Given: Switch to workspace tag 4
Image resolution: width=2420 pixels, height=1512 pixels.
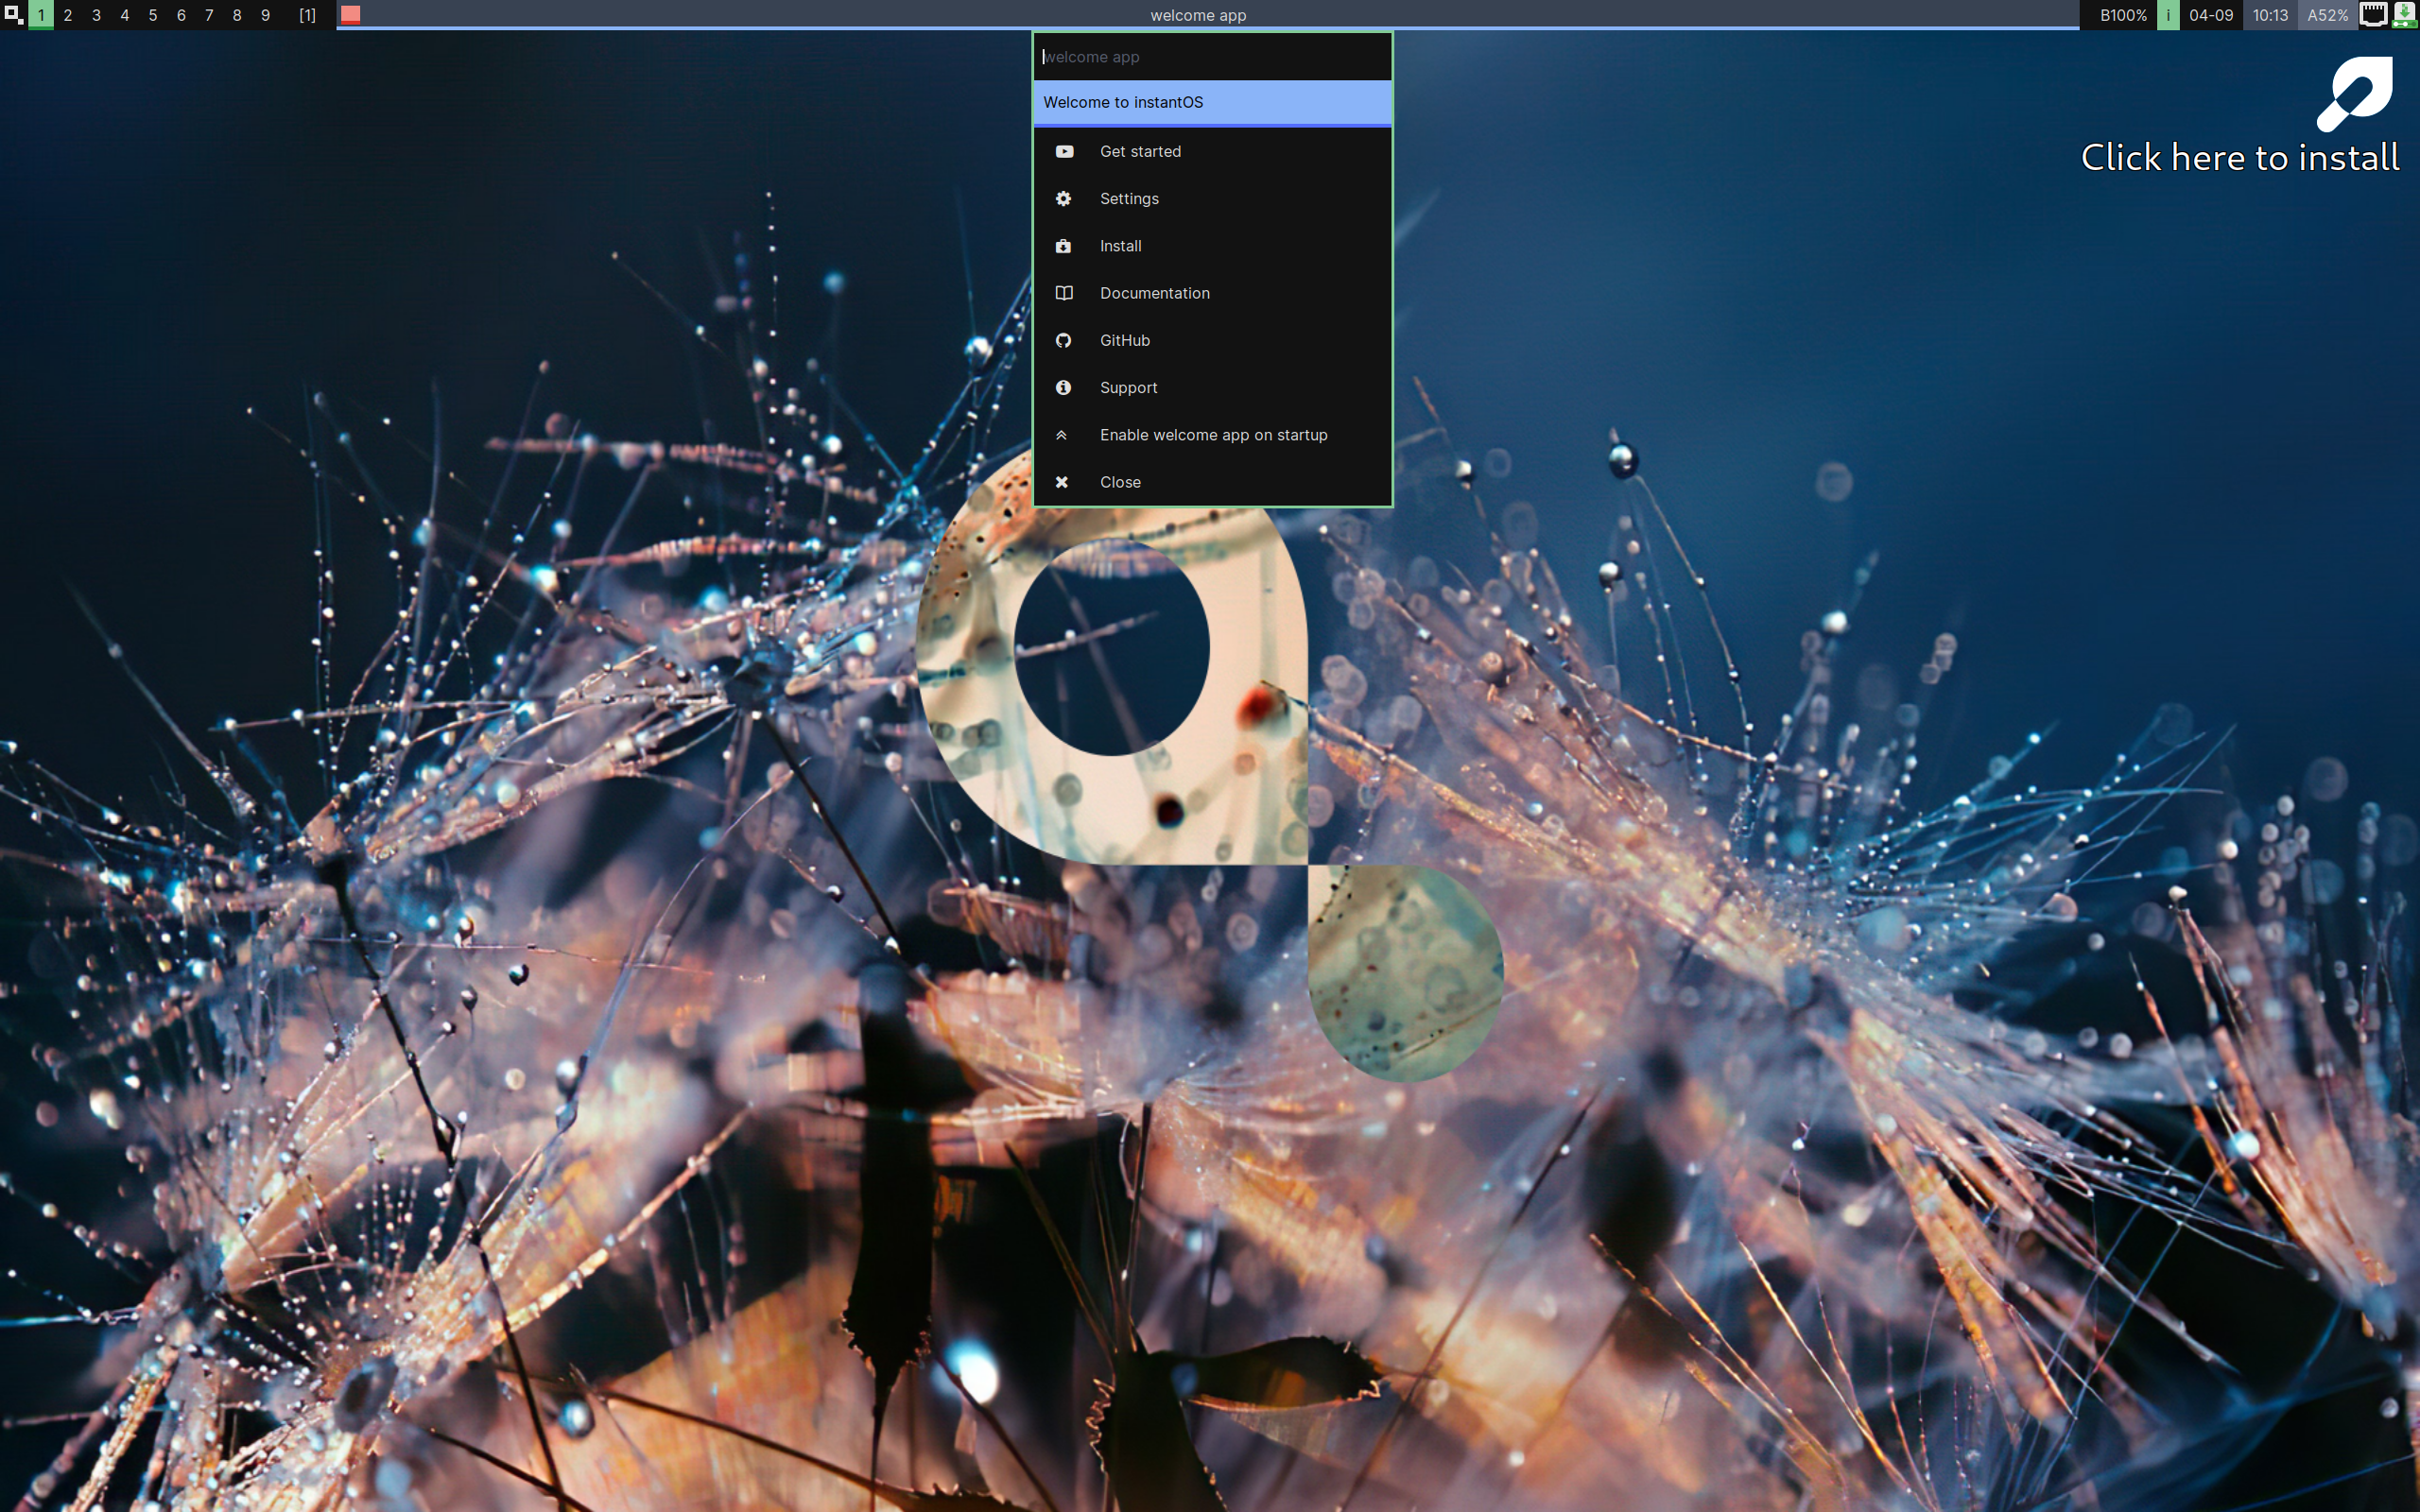Looking at the screenshot, I should (x=124, y=14).
